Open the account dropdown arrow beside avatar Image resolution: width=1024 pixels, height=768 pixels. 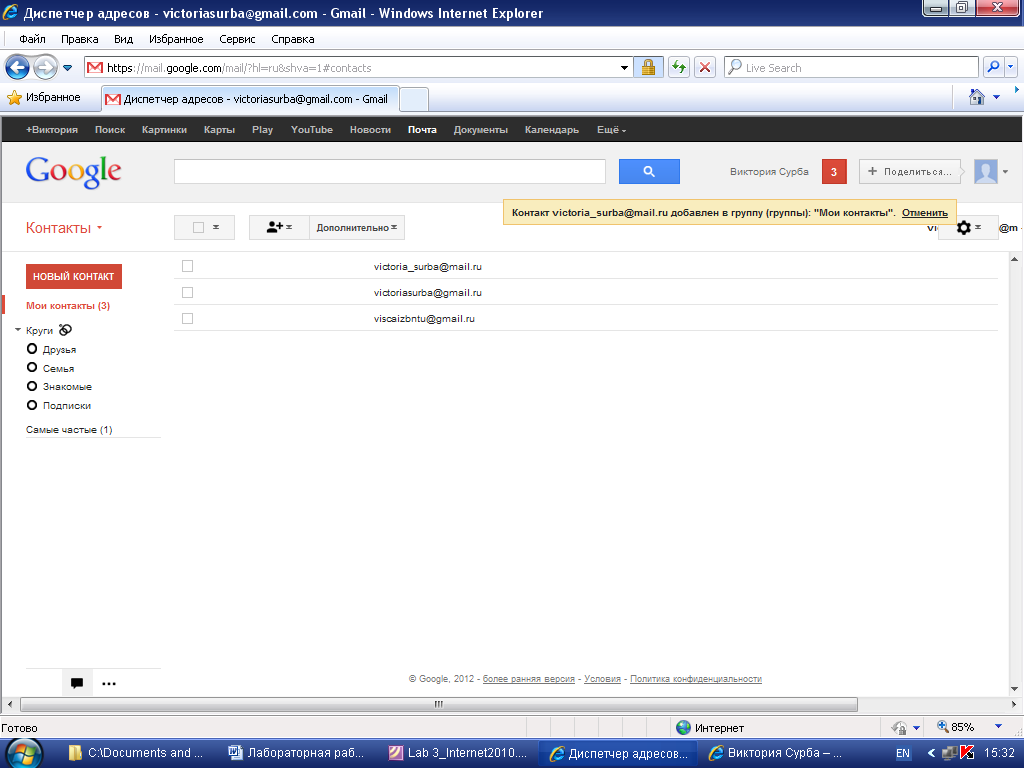1005,172
